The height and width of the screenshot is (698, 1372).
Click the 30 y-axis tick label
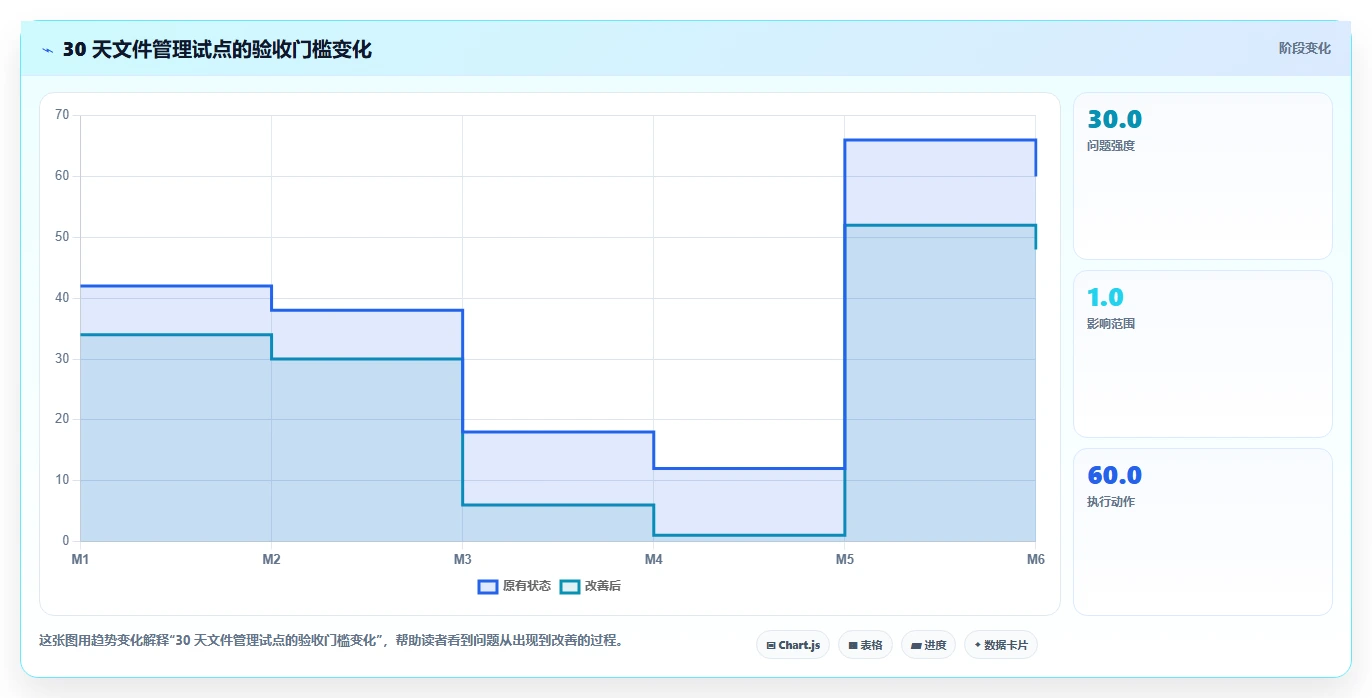pyautogui.click(x=62, y=359)
